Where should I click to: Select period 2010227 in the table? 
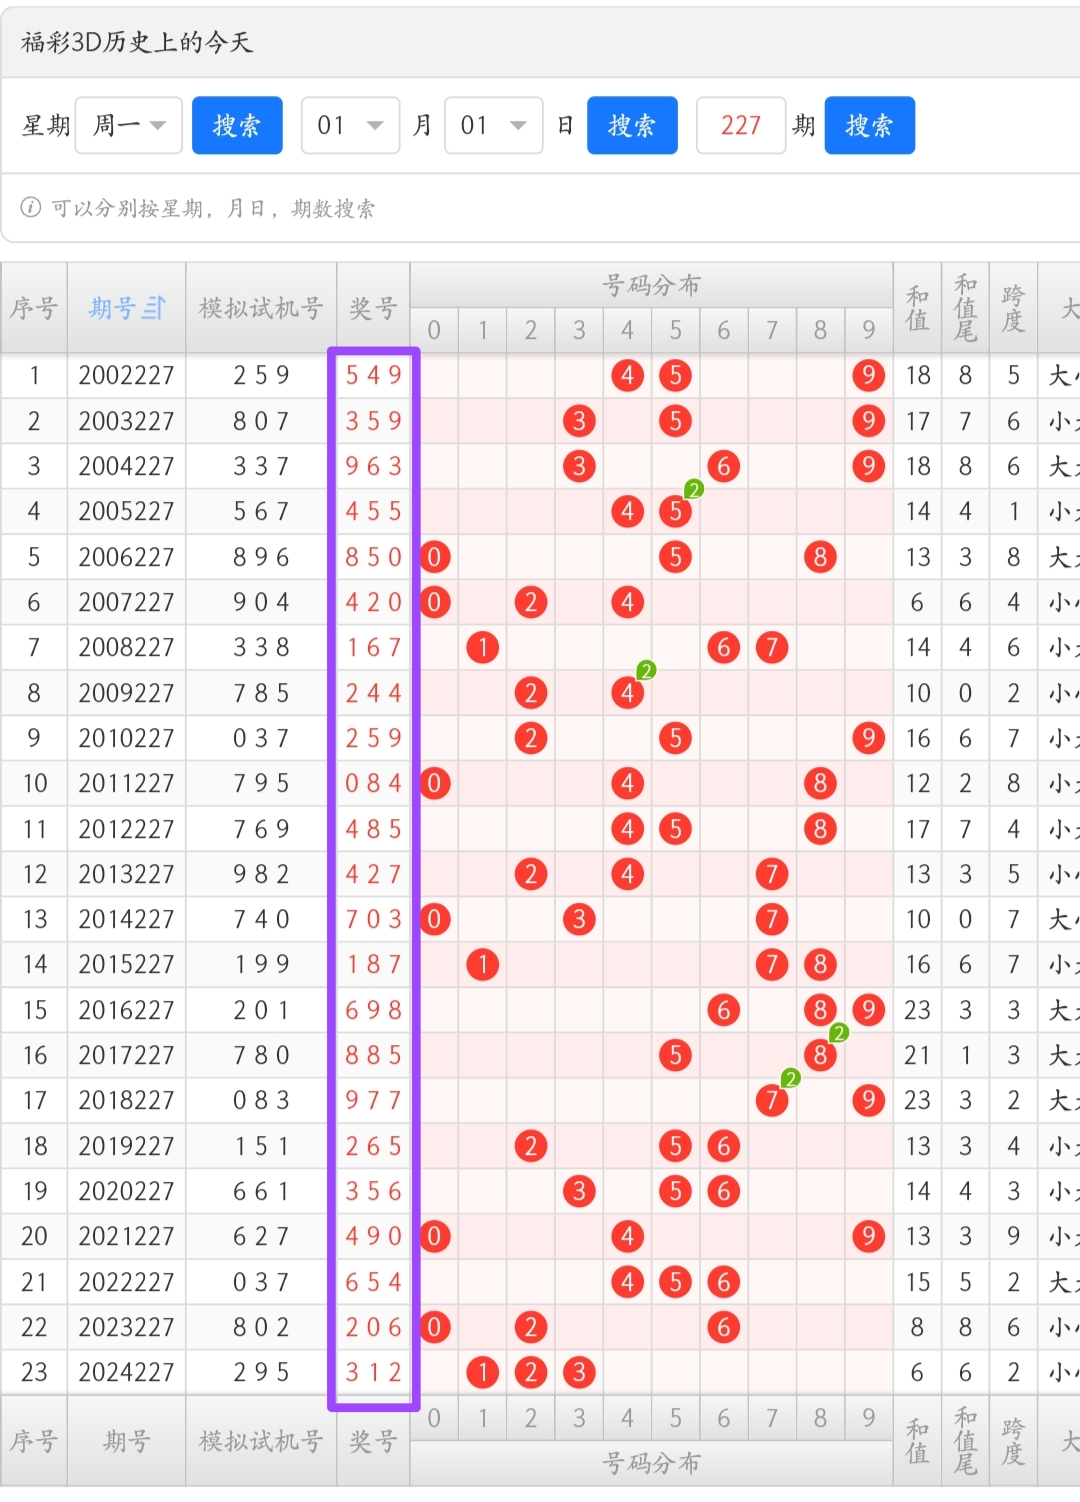[126, 738]
